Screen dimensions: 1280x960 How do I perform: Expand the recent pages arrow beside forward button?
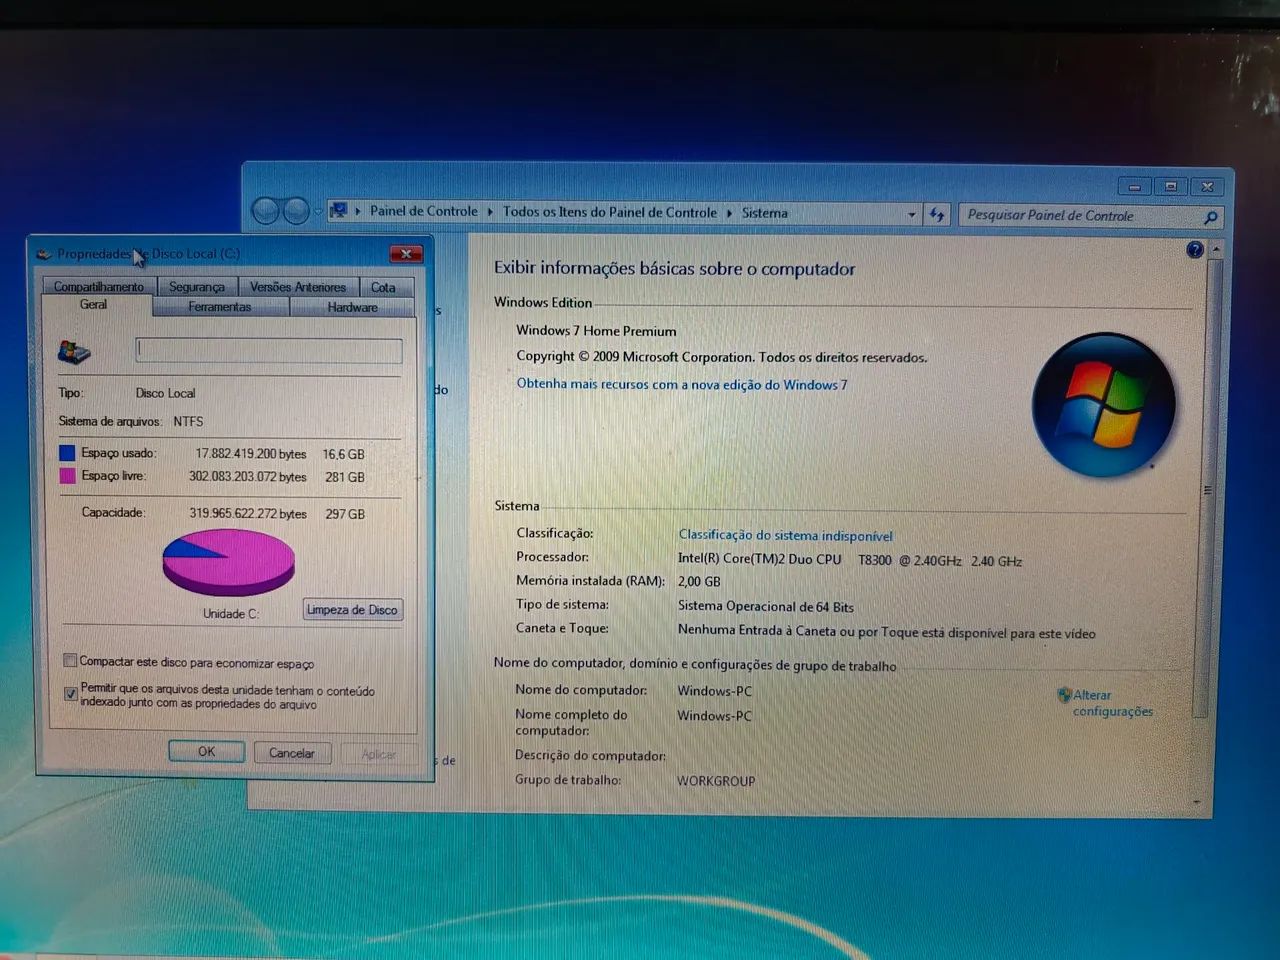tap(318, 211)
